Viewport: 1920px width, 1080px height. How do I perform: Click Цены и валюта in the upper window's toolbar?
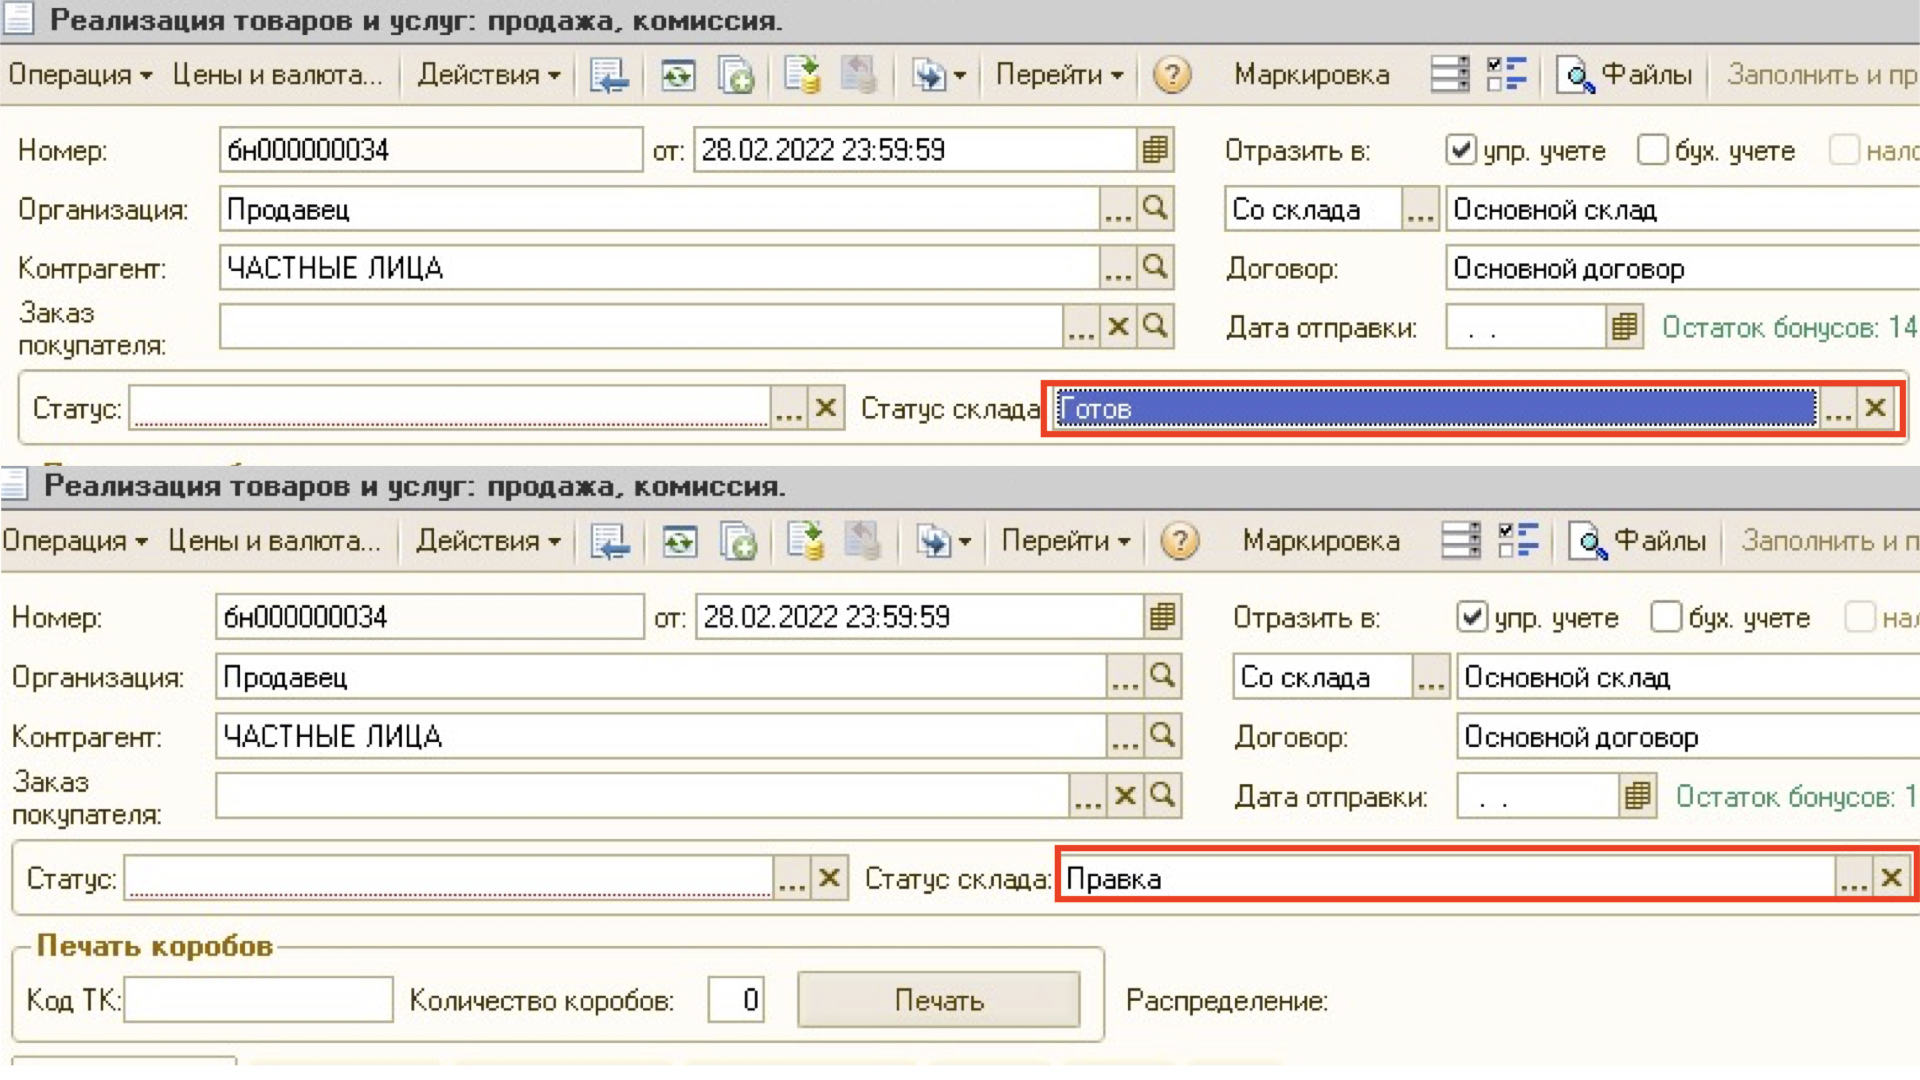point(277,75)
